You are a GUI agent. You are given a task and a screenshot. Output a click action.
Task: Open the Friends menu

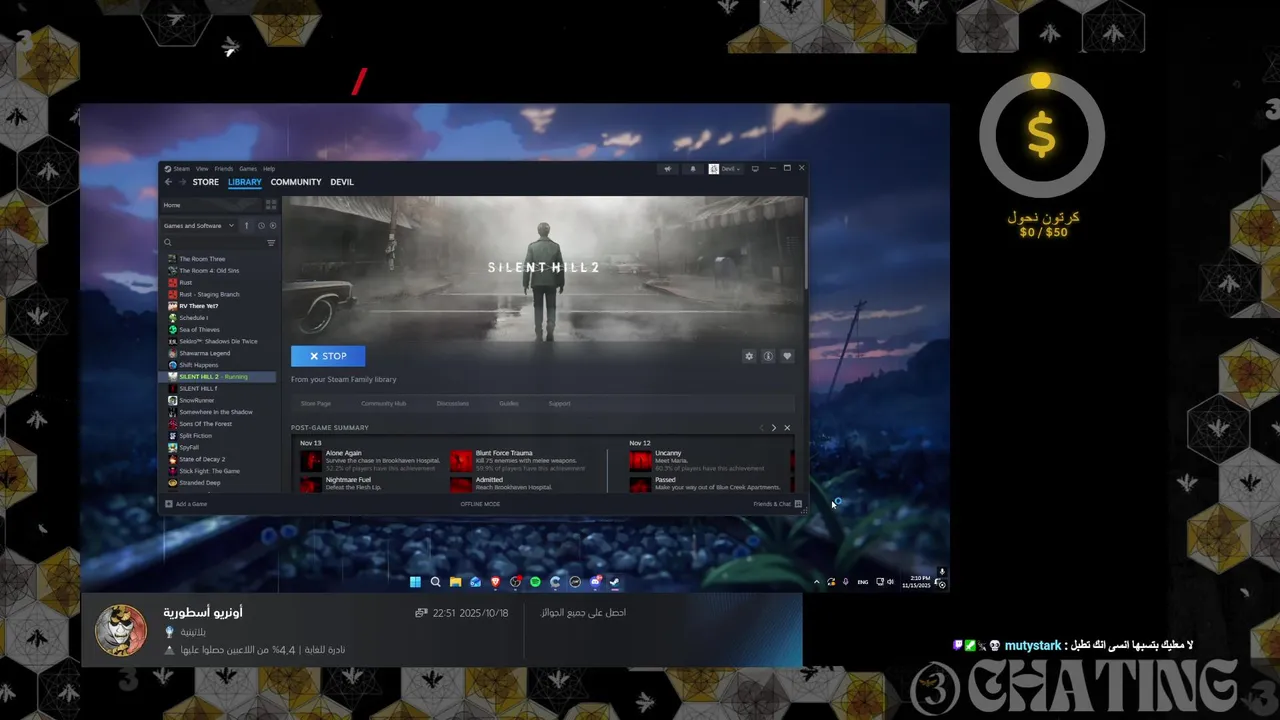pos(224,169)
